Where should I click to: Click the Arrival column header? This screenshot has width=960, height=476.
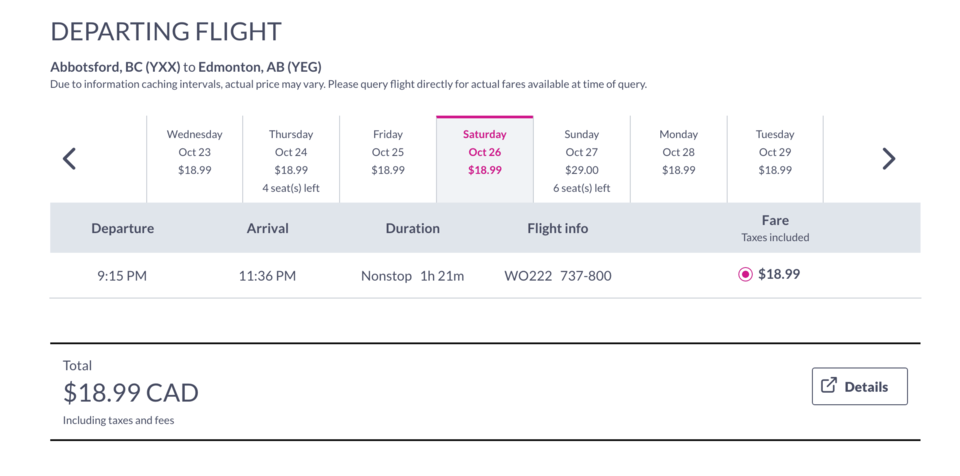268,229
